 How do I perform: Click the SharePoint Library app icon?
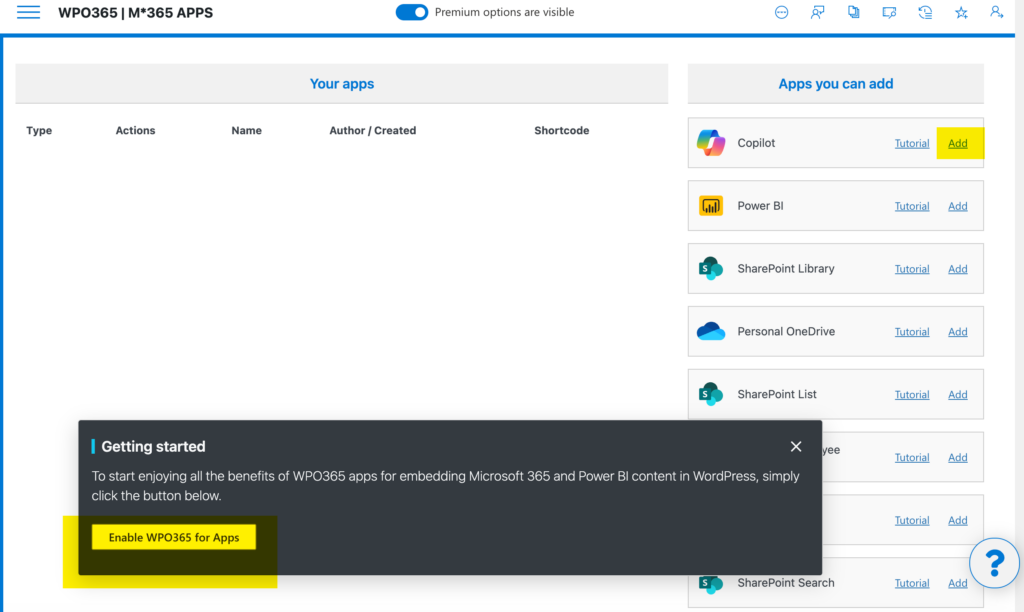(x=711, y=268)
